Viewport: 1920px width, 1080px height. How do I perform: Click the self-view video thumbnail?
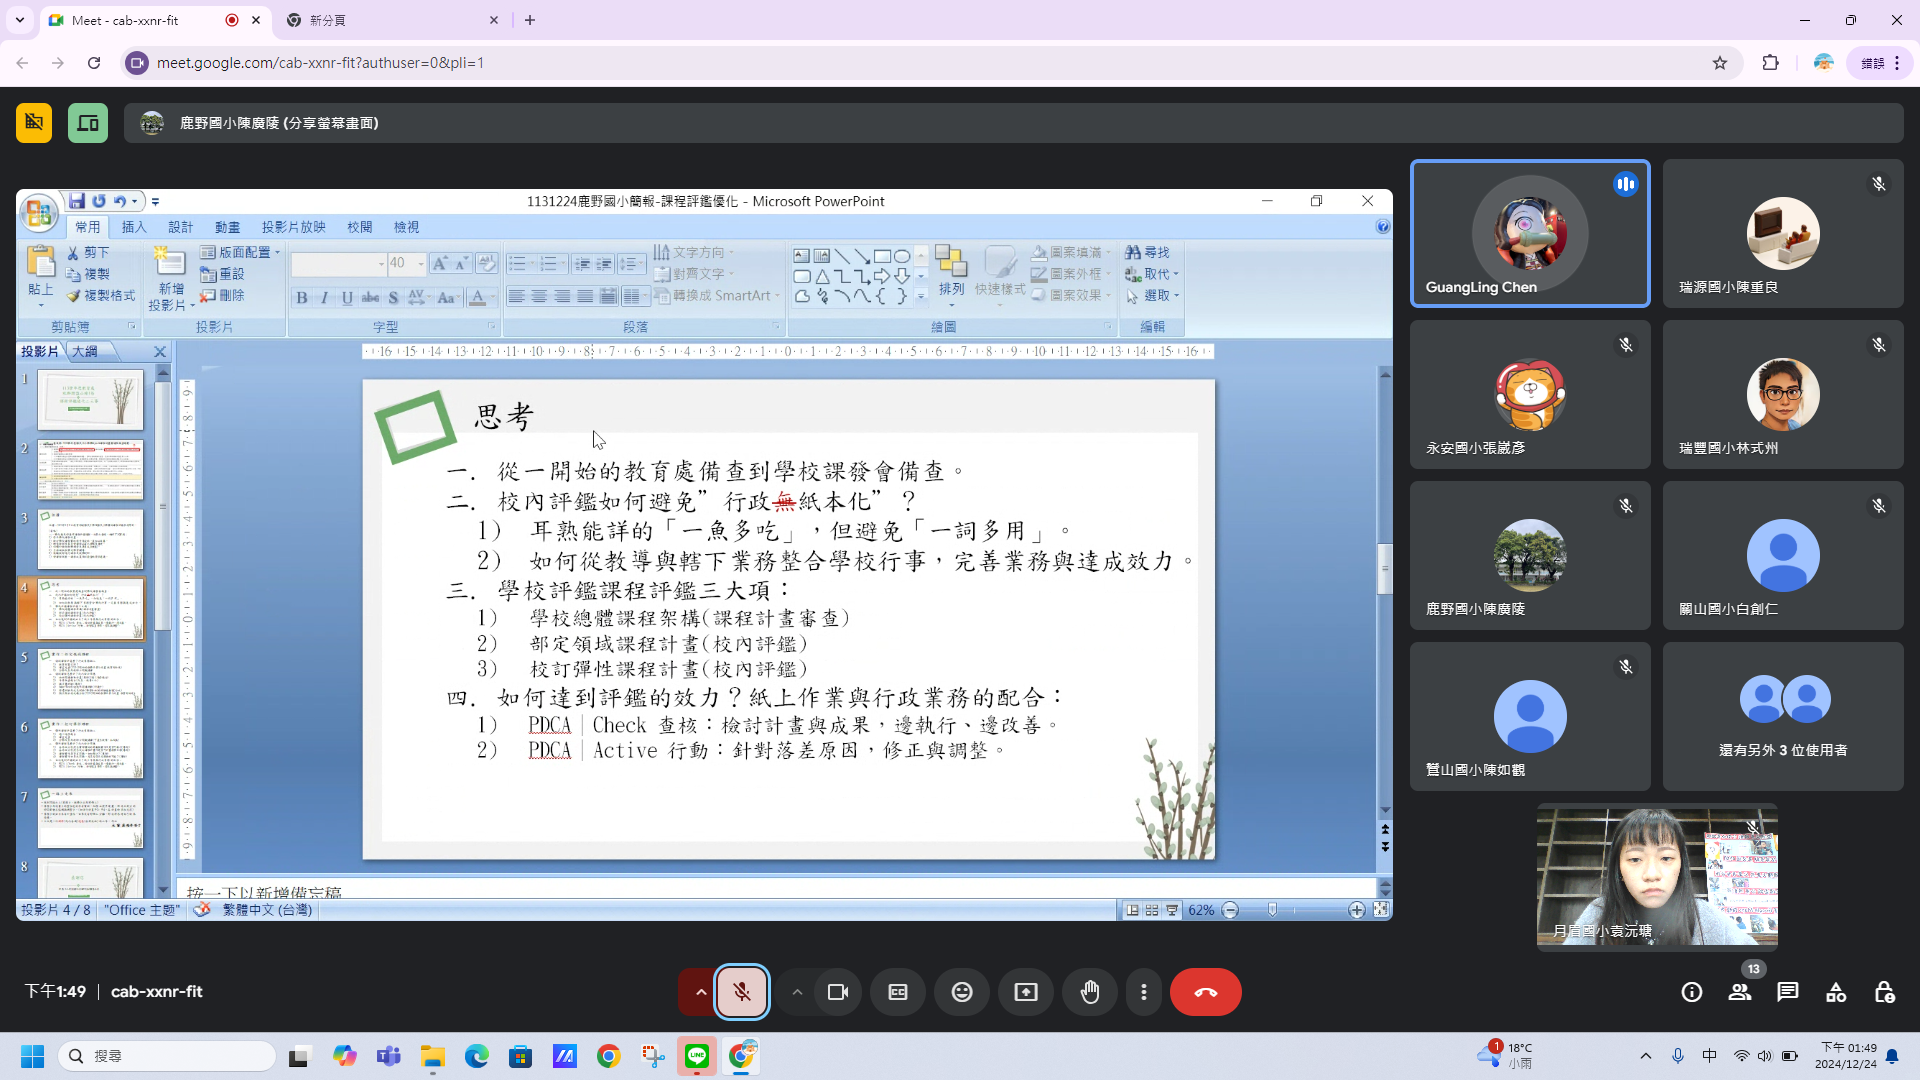[1657, 876]
